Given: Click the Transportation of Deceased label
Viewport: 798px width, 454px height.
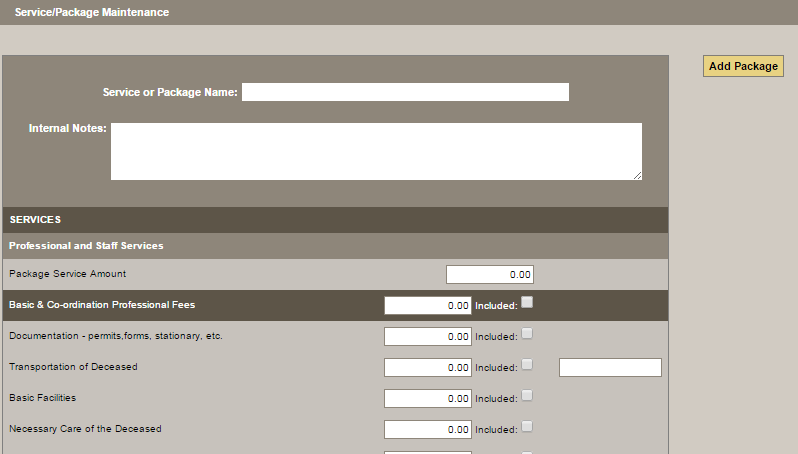Looking at the screenshot, I should pyautogui.click(x=73, y=367).
